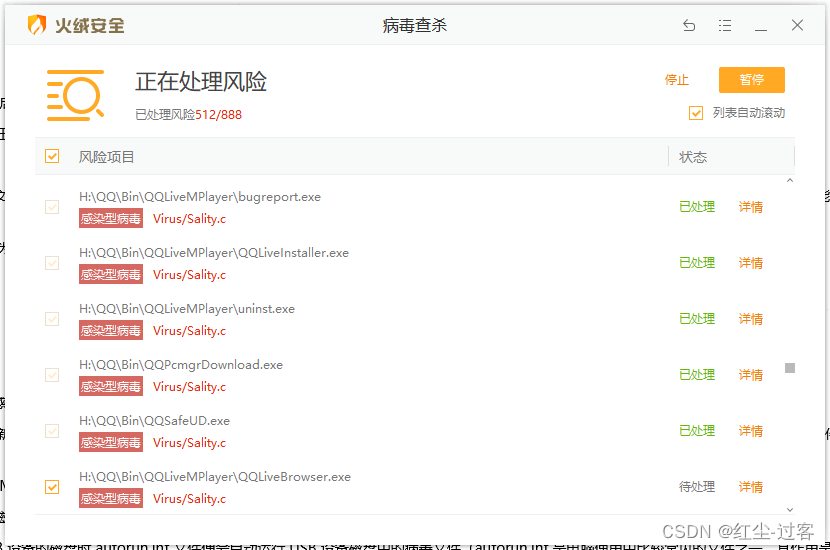Open 详情 for QQLiveInstaller.exe
This screenshot has width=830, height=550.
(x=751, y=263)
